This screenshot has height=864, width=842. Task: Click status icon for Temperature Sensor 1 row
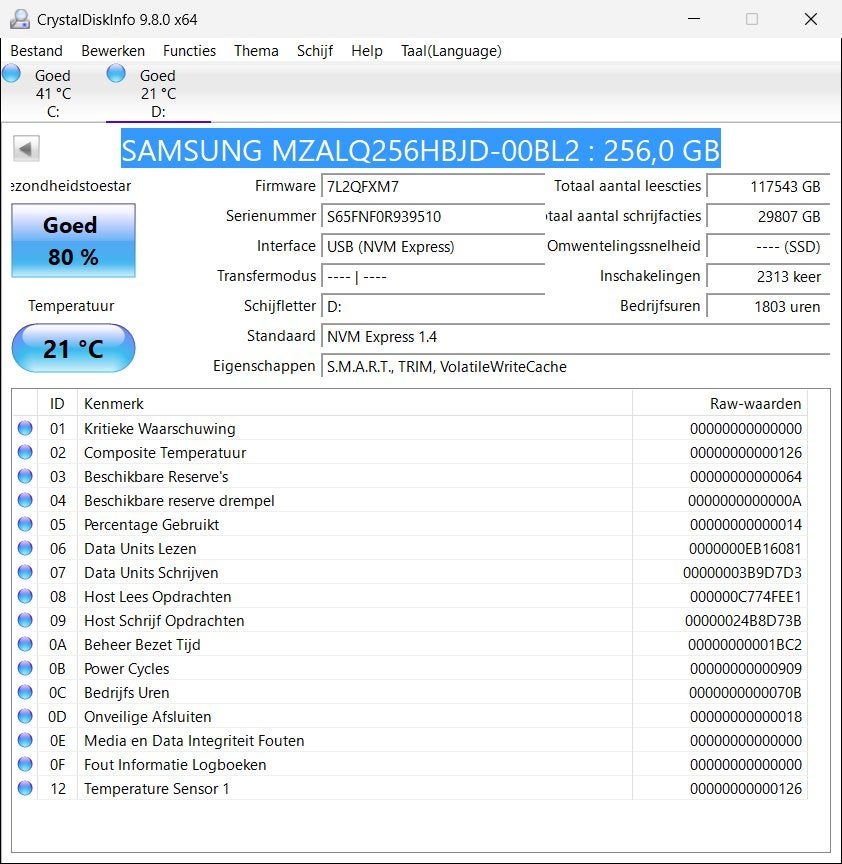(x=25, y=789)
